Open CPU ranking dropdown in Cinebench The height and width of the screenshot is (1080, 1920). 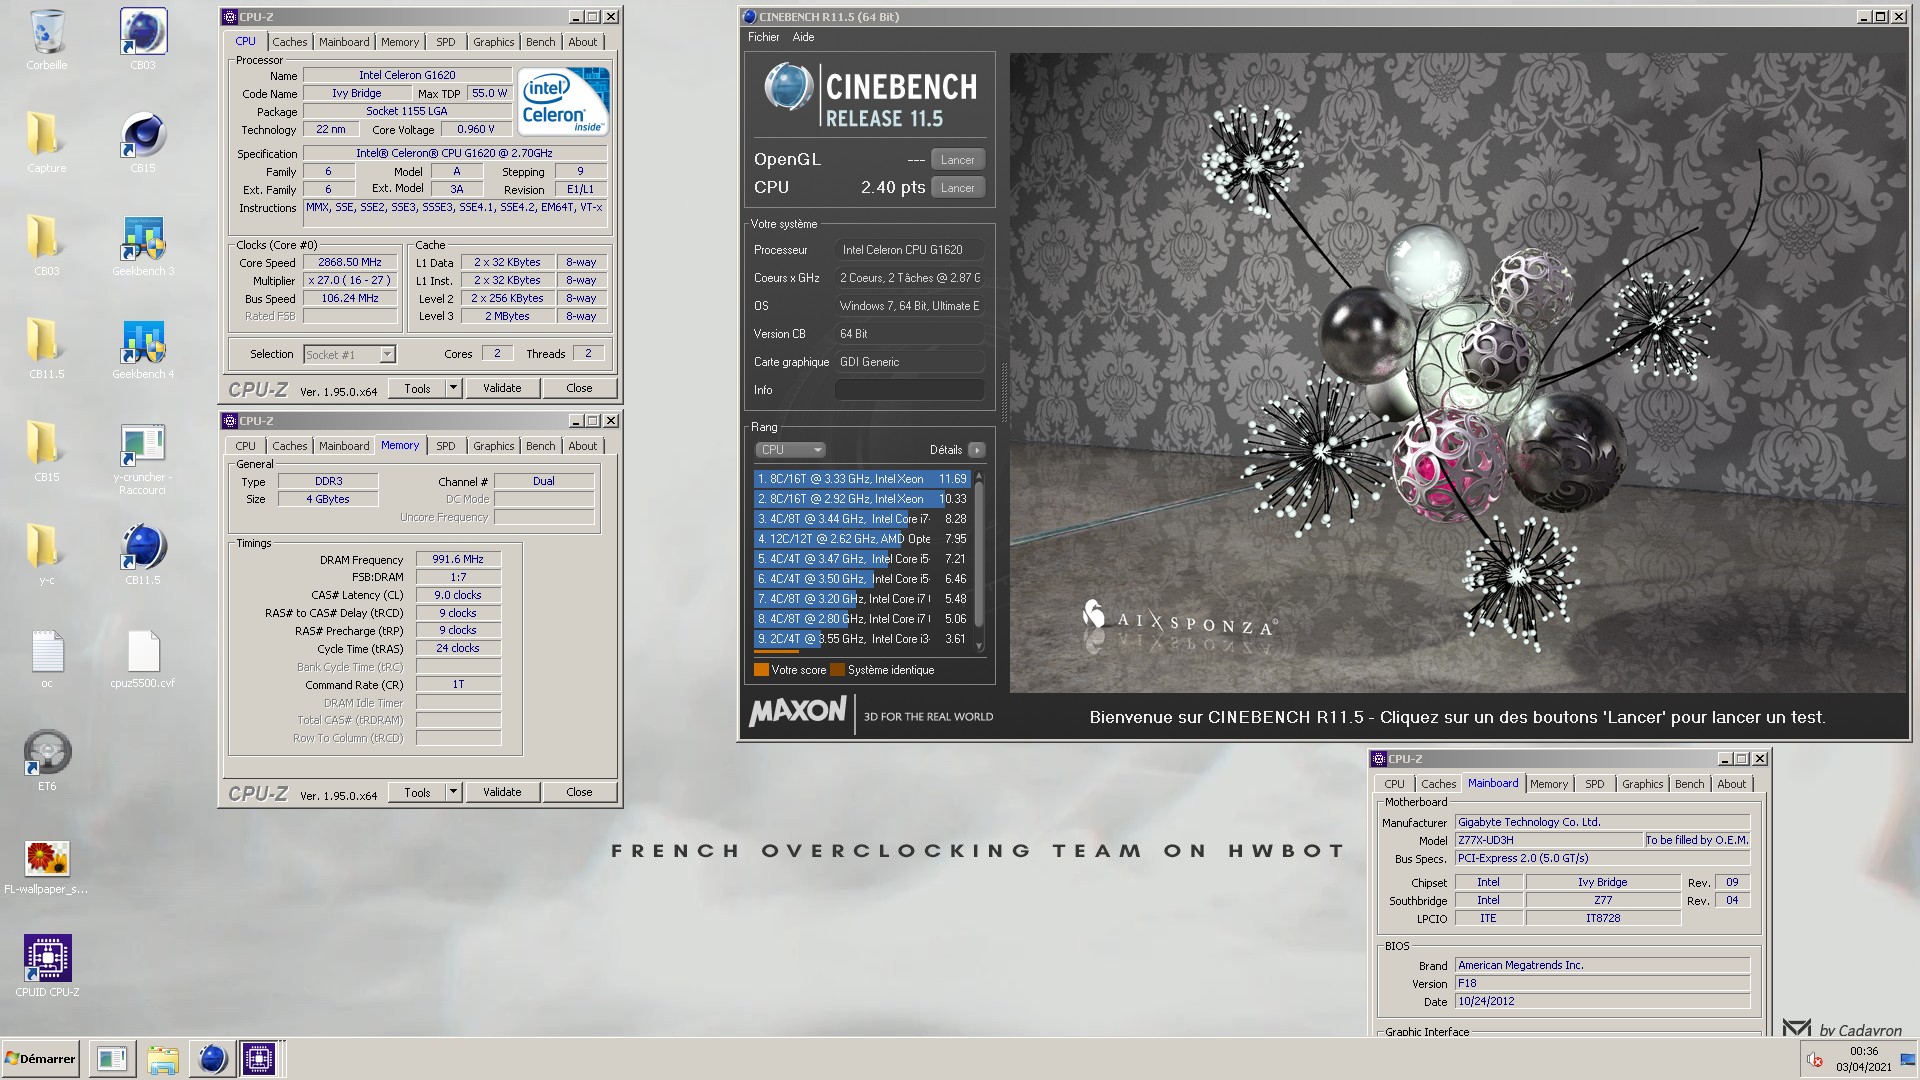790,450
